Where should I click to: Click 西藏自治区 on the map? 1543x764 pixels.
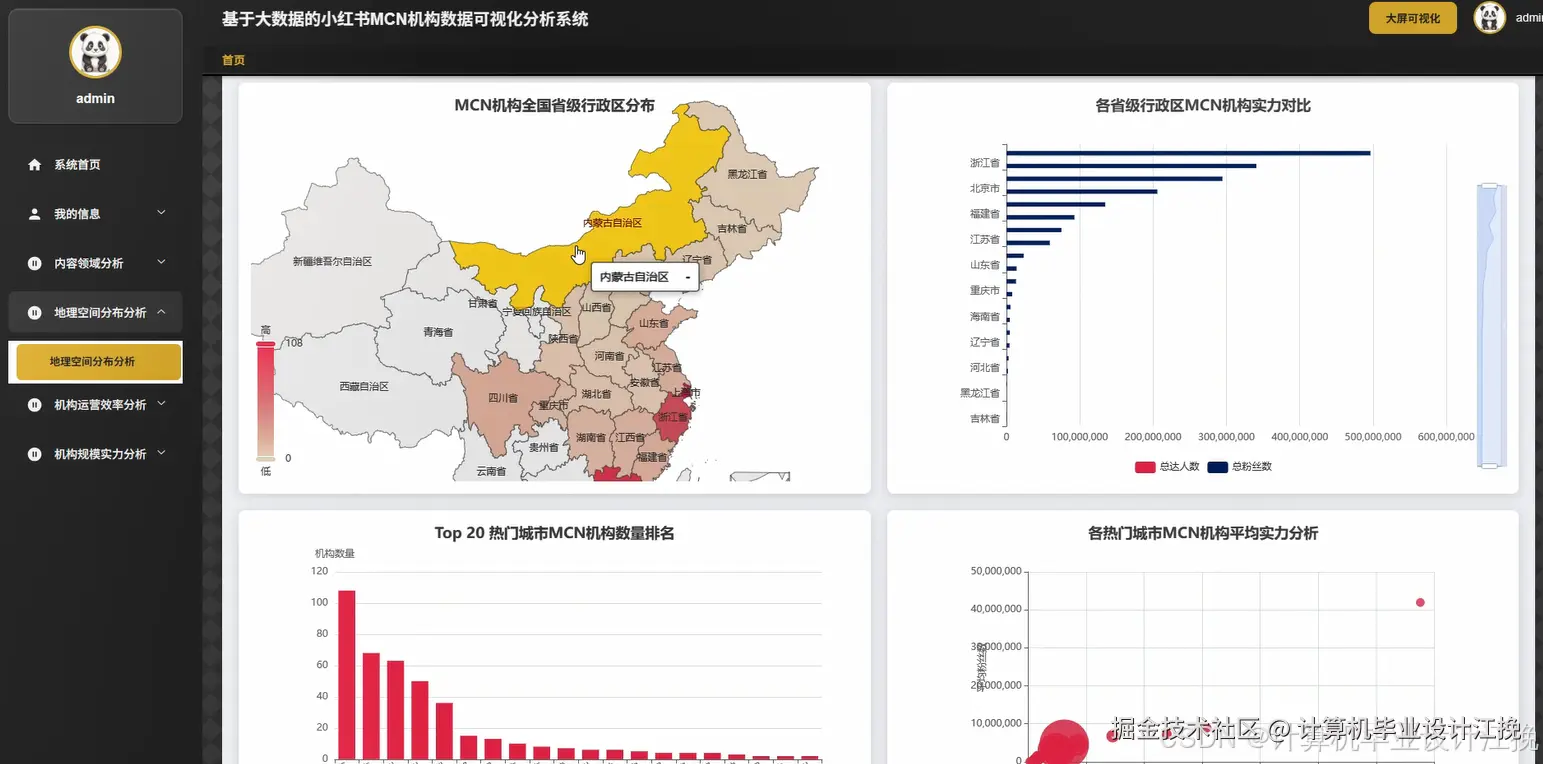tap(364, 386)
